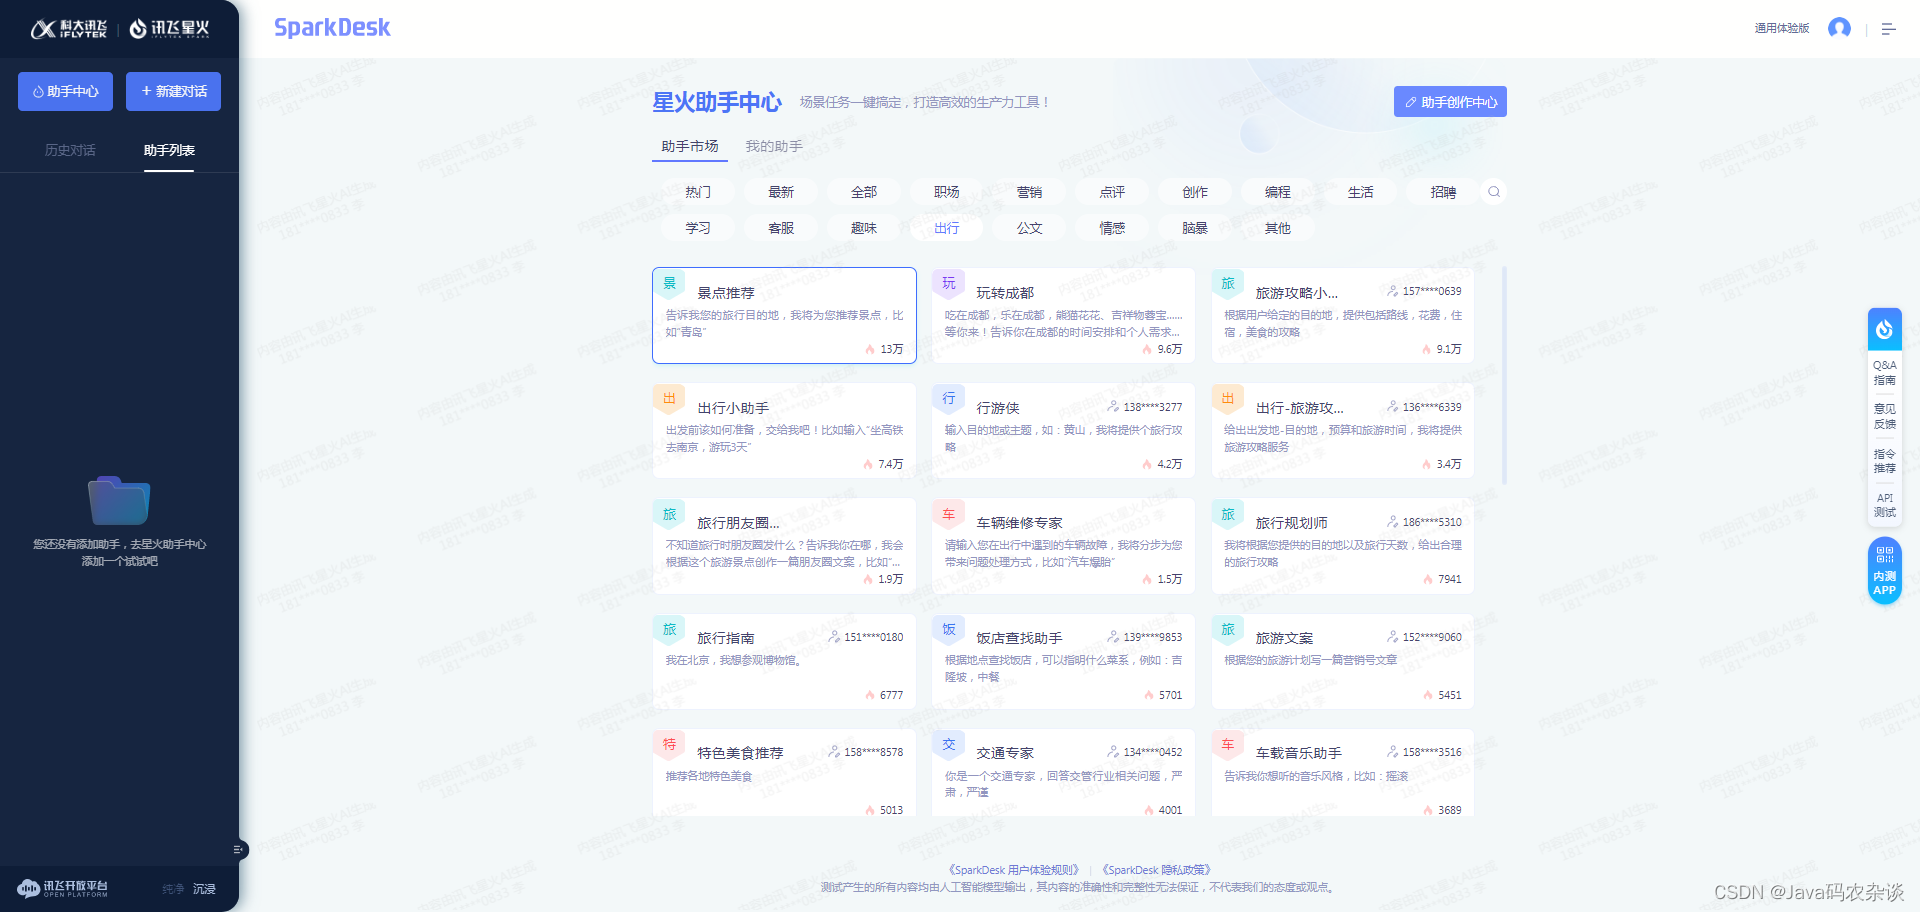Click the 讯飞开放平台 logo at bottom left
Screen dimensions: 1920x912
62,888
